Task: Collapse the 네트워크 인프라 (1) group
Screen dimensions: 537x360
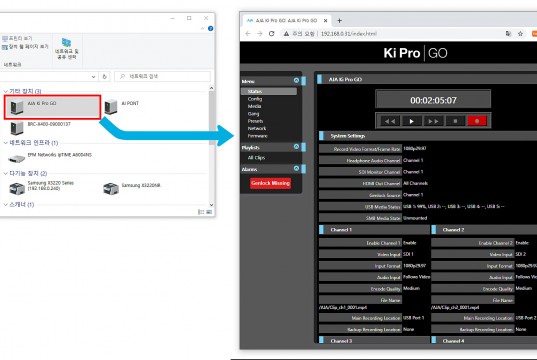Action: click(5, 142)
